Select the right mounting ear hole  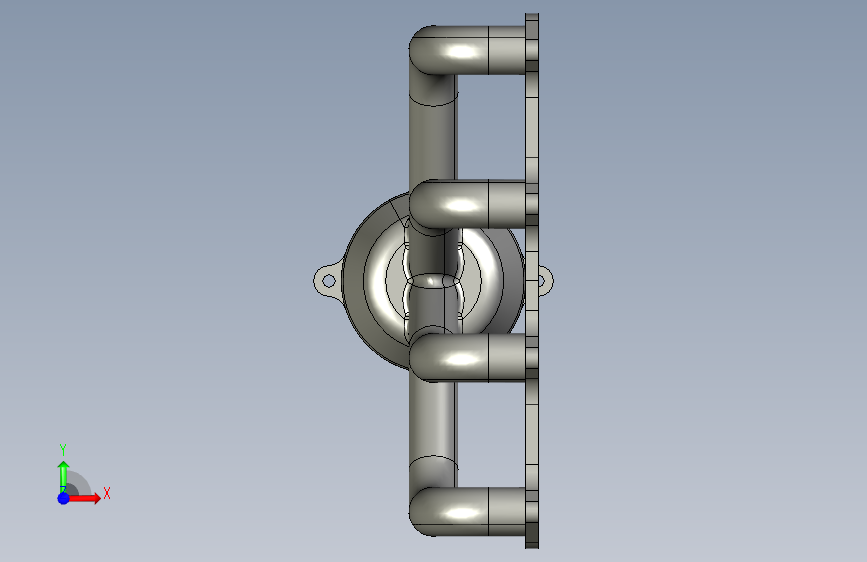click(541, 281)
